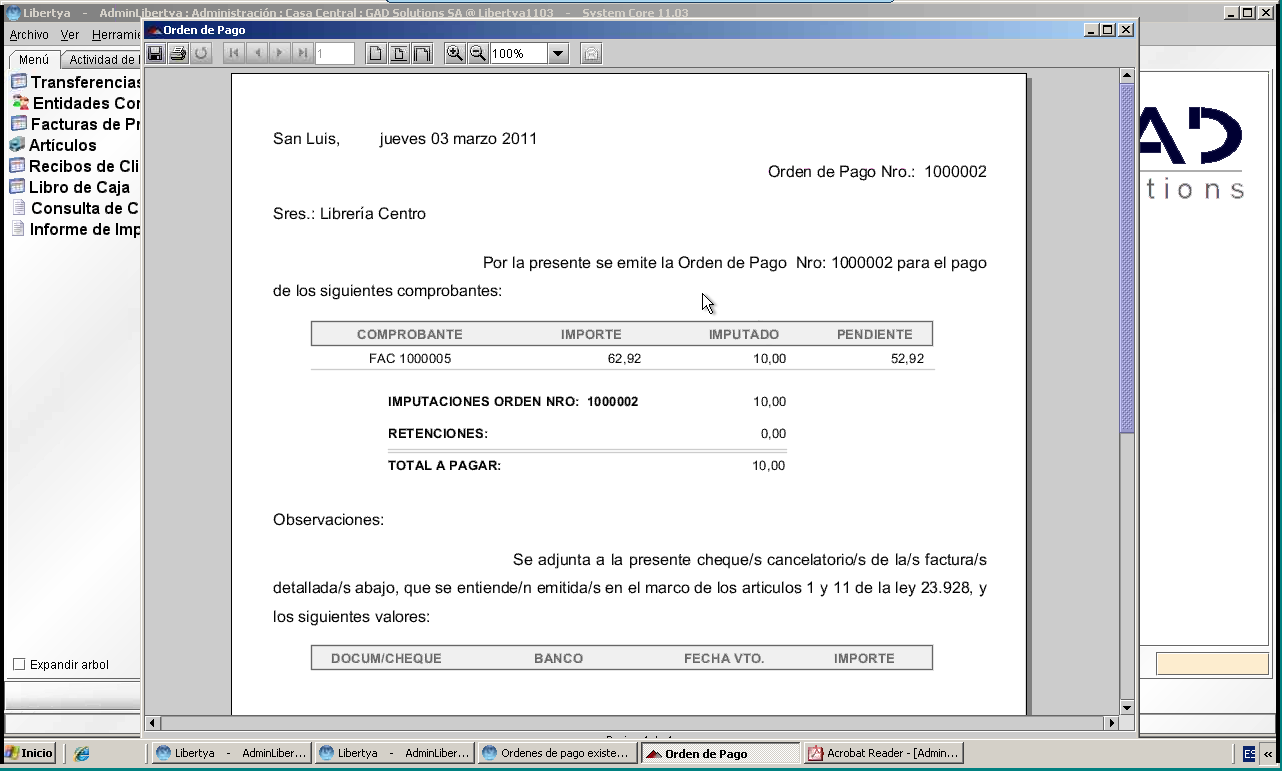Click the FECHA VTO. column header
The image size is (1282, 771).
pos(724,658)
